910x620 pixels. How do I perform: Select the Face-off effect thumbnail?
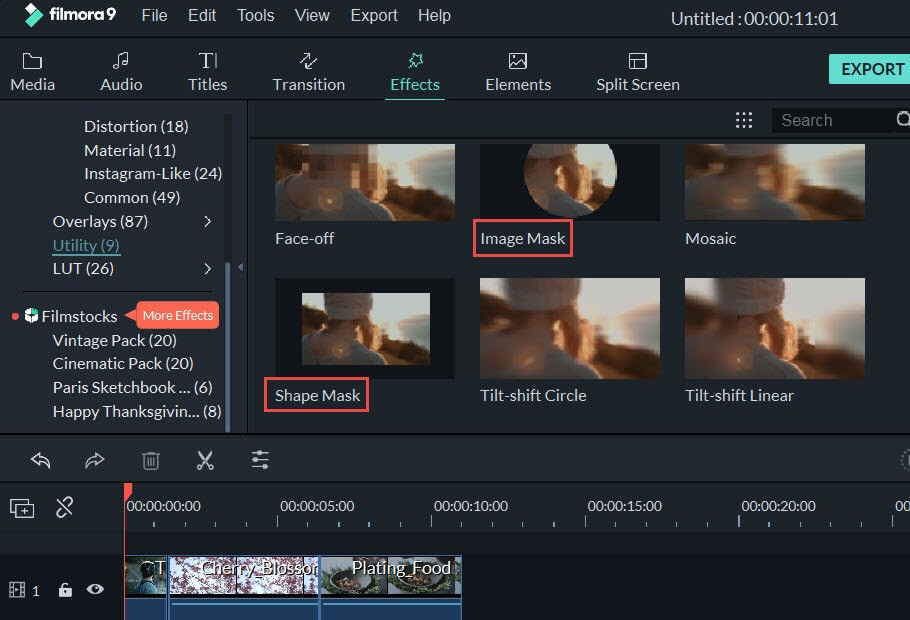(x=364, y=182)
